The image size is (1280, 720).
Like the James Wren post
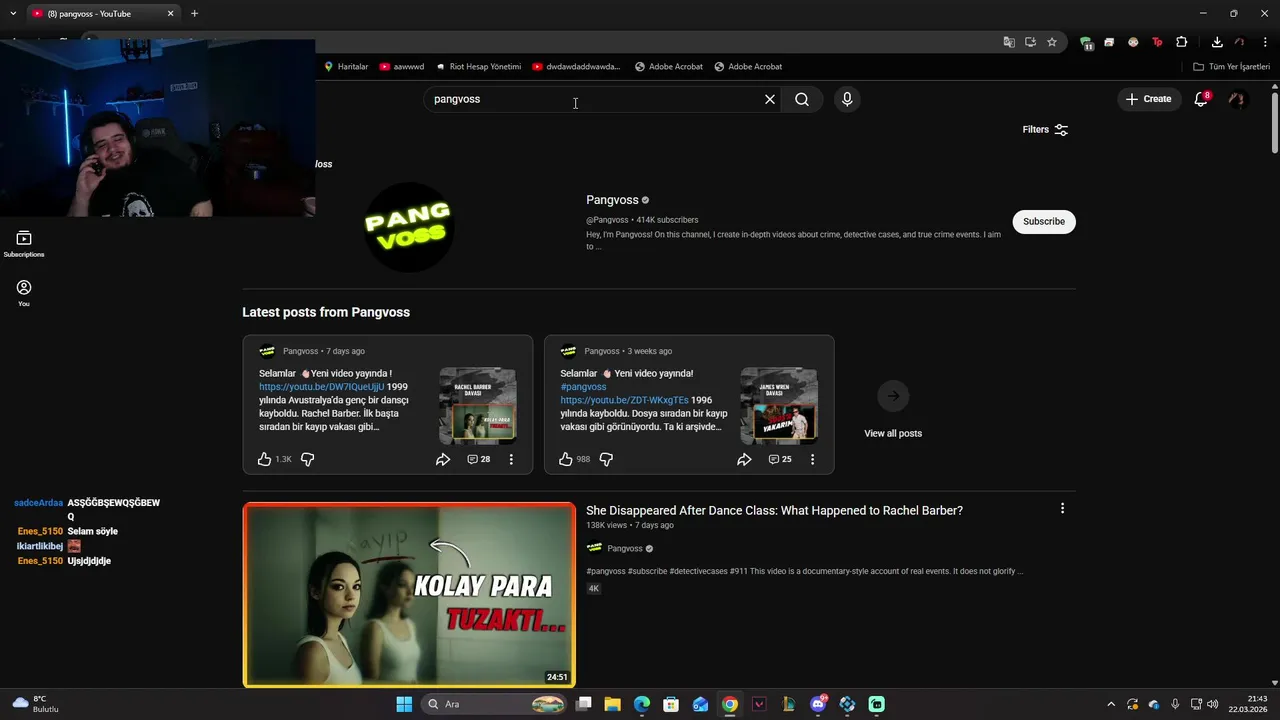tap(566, 459)
